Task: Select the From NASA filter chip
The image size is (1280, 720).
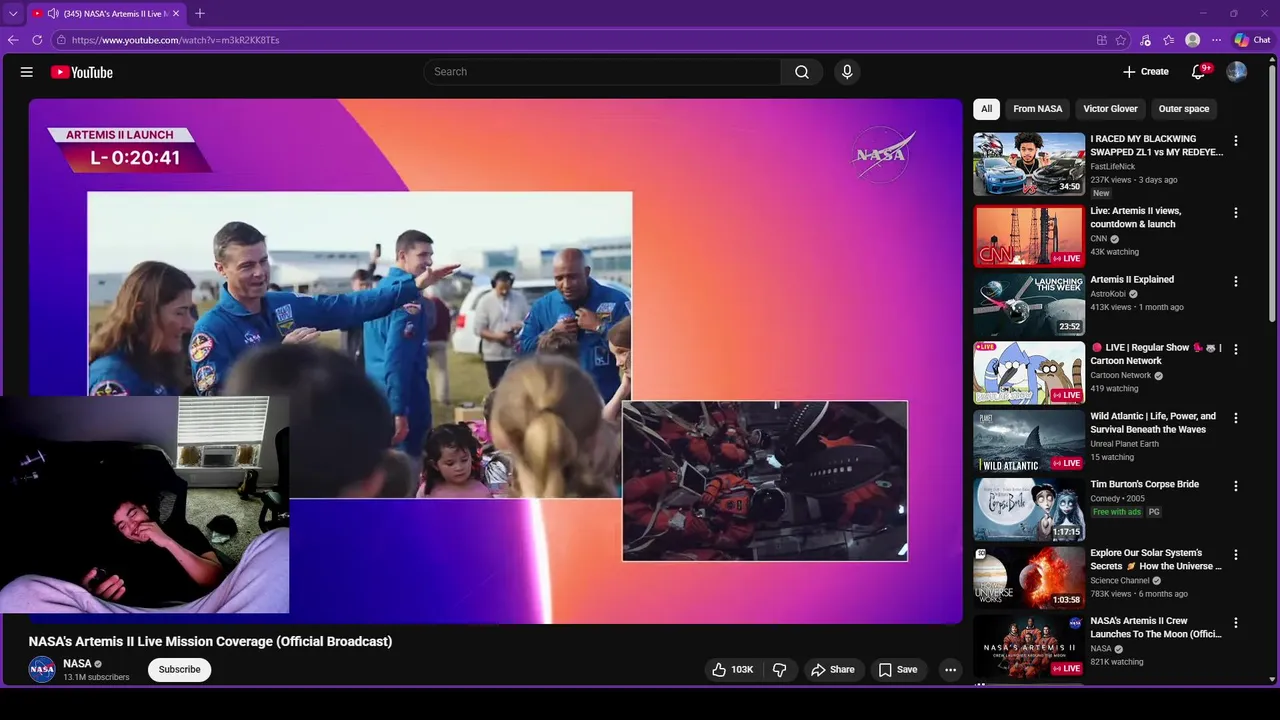Action: (1037, 109)
